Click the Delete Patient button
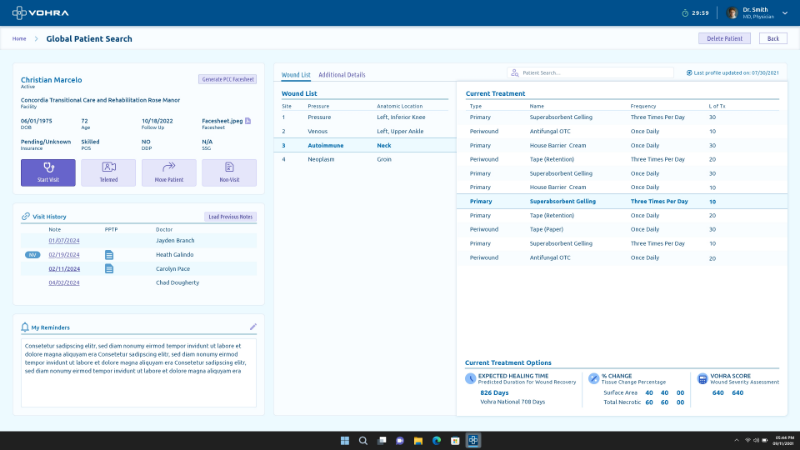The width and height of the screenshot is (800, 450). pyautogui.click(x=724, y=38)
